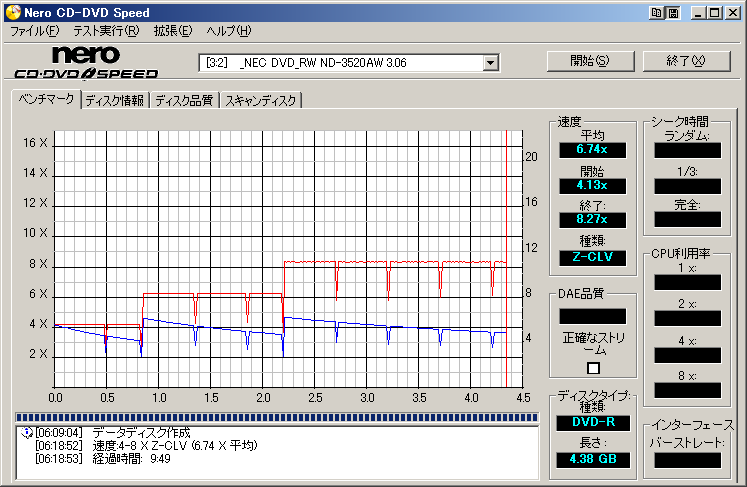
Task: Switch to the スキャンディスク tab
Action: coord(260,100)
